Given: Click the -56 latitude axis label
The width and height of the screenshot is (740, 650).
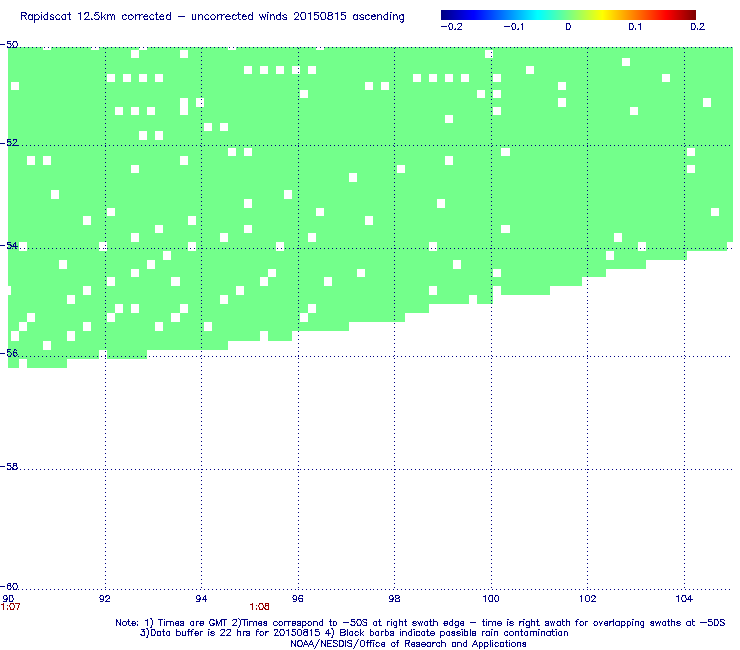Looking at the screenshot, I should click(x=9, y=353).
